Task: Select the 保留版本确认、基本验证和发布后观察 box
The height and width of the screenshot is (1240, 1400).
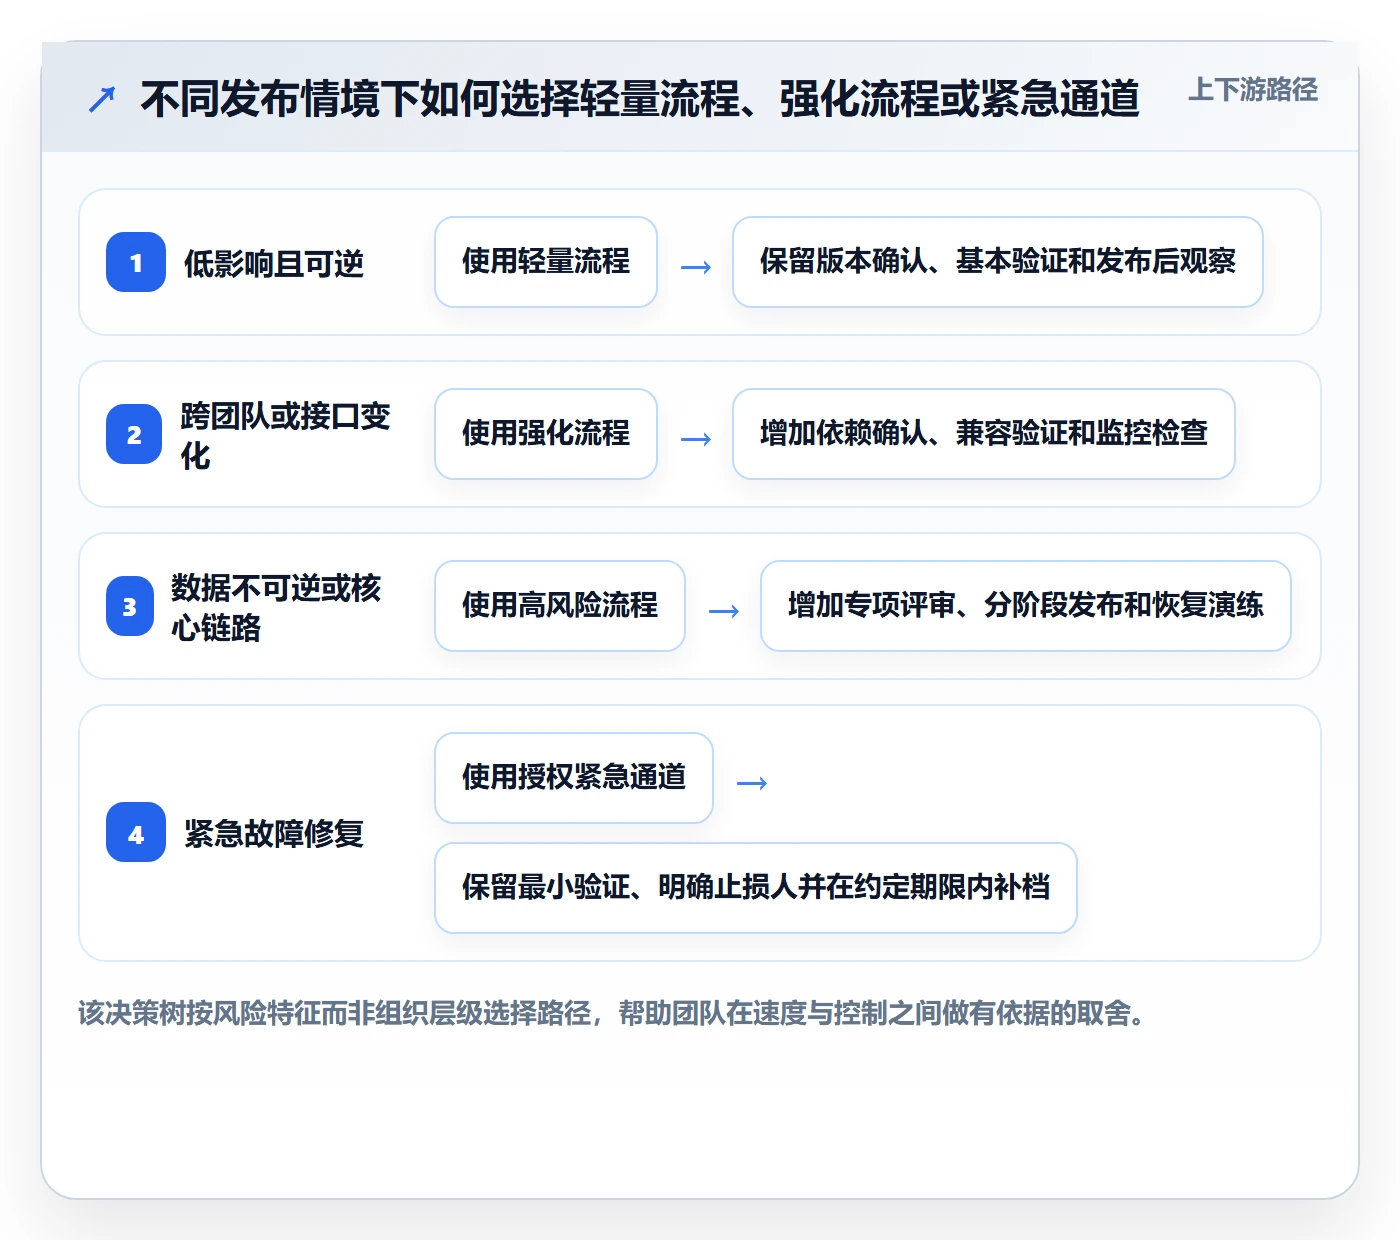Action: (x=998, y=262)
